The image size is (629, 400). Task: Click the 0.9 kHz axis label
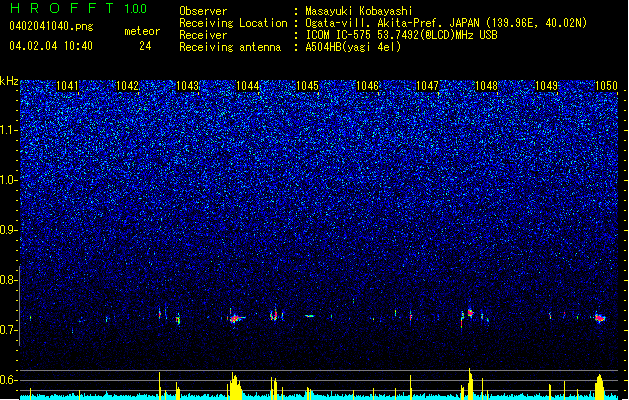(x=8, y=230)
